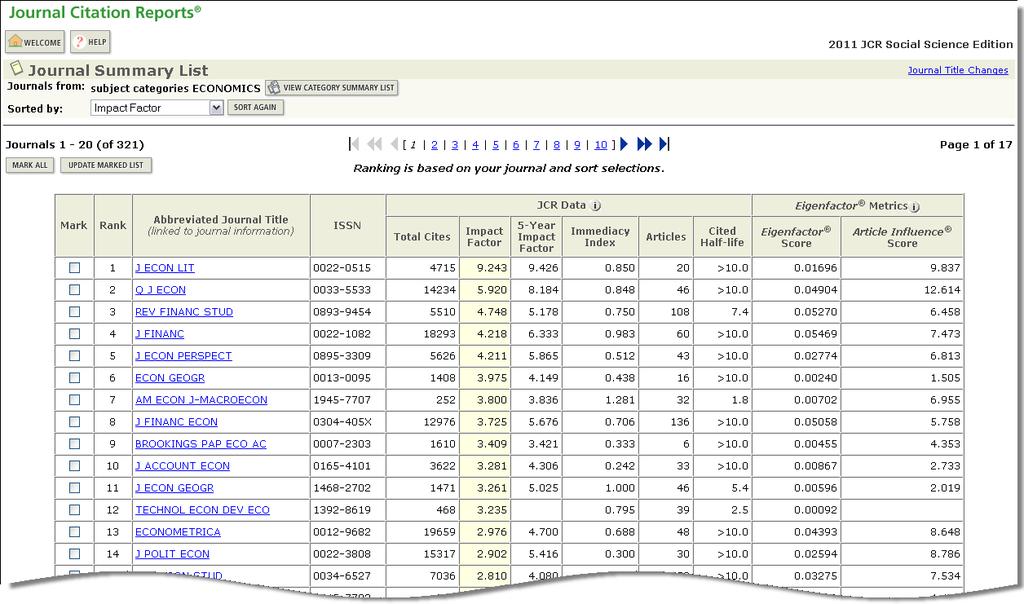The height and width of the screenshot is (604, 1024).
Task: Open J FINANC ECON journal link
Action: tap(176, 422)
